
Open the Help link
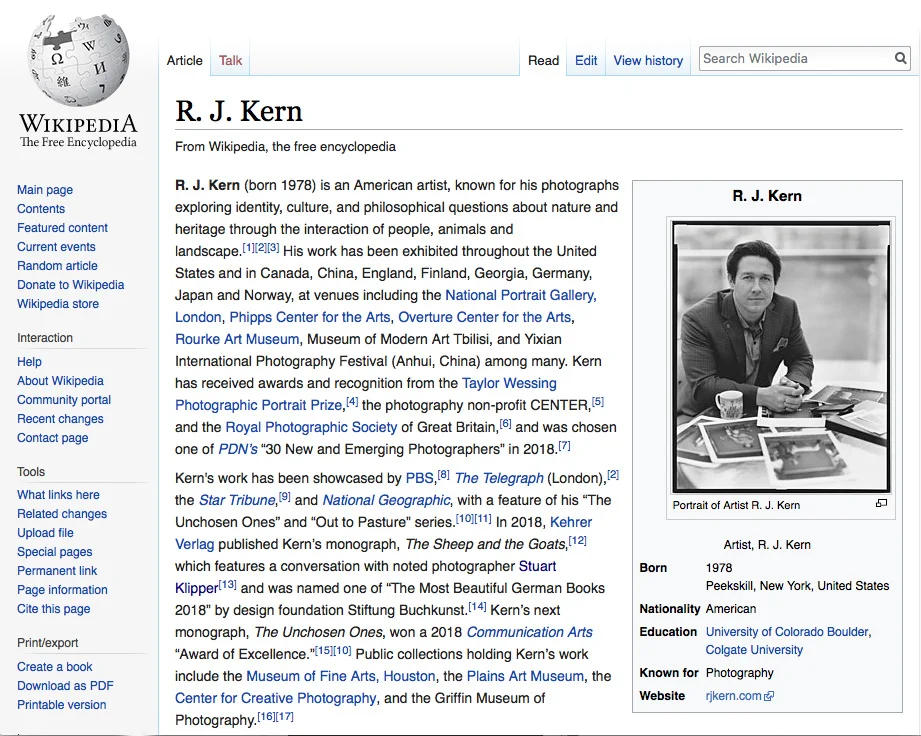29,362
